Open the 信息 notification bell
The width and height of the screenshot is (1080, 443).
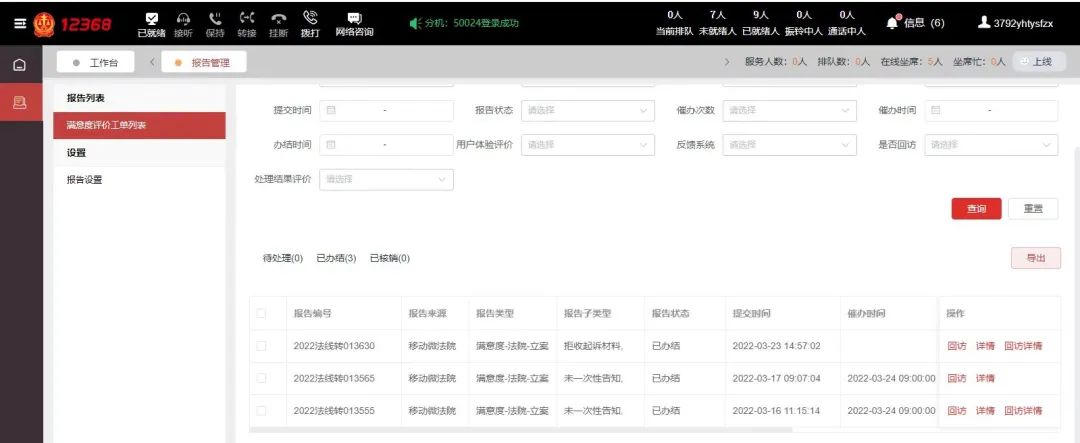tap(893, 23)
